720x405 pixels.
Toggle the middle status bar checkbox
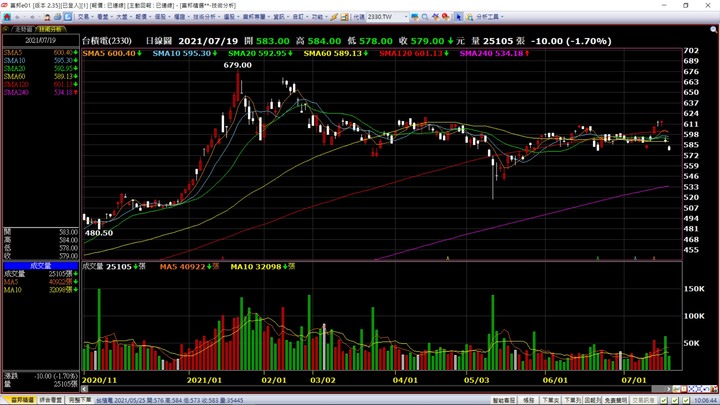pyautogui.click(x=675, y=400)
